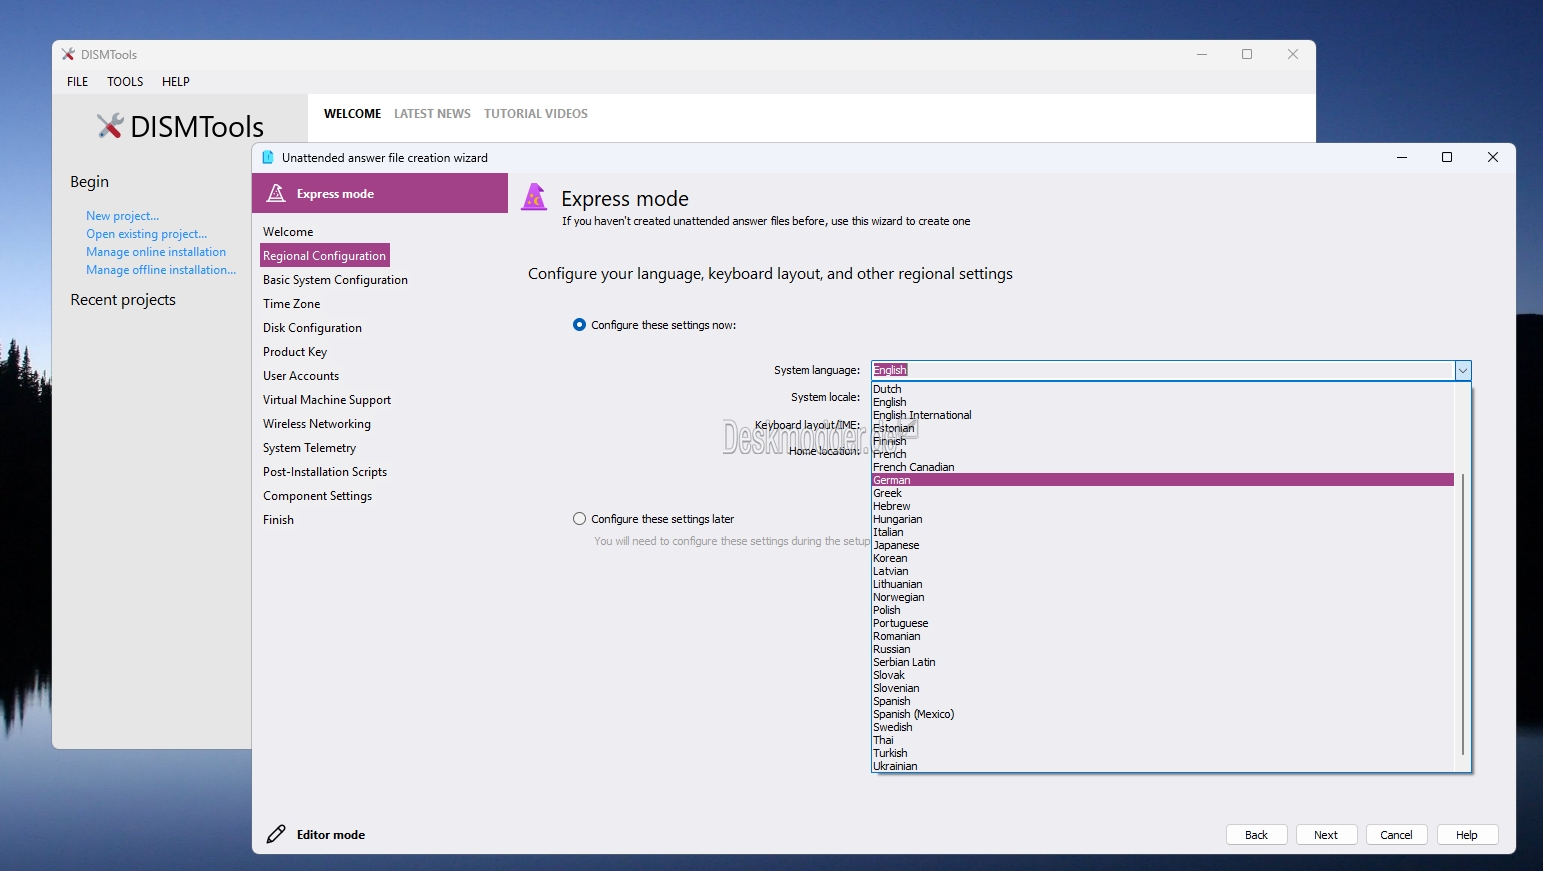Viewport: 1543px width, 871px height.
Task: Click the wizard title bar document icon
Action: 268,157
